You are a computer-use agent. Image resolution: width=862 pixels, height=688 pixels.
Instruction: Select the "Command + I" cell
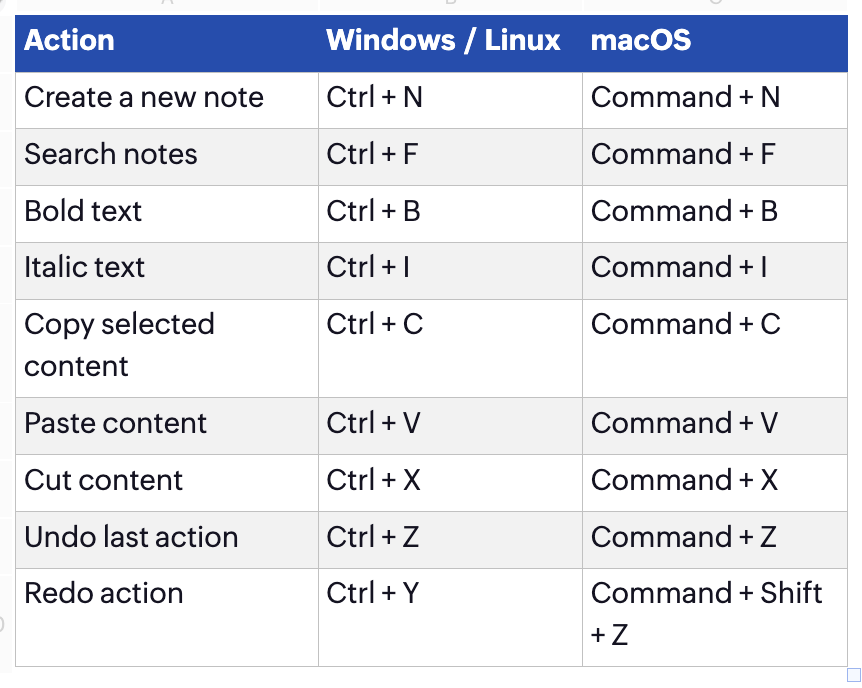click(679, 268)
